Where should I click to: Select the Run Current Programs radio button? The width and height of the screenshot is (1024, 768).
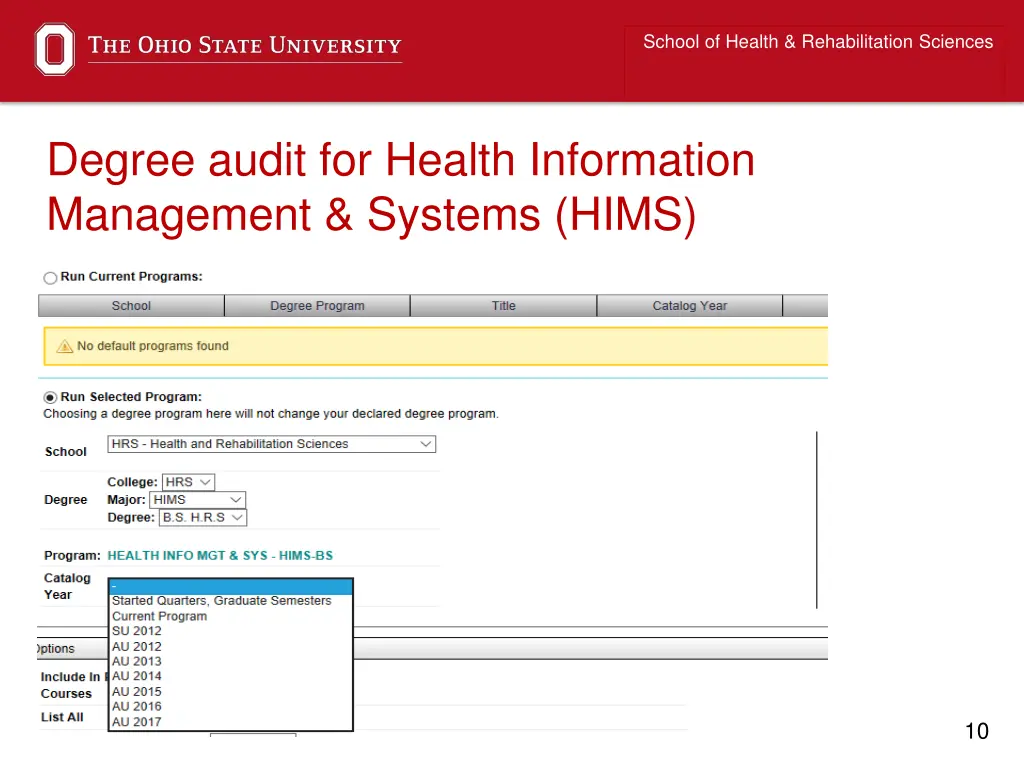click(50, 278)
